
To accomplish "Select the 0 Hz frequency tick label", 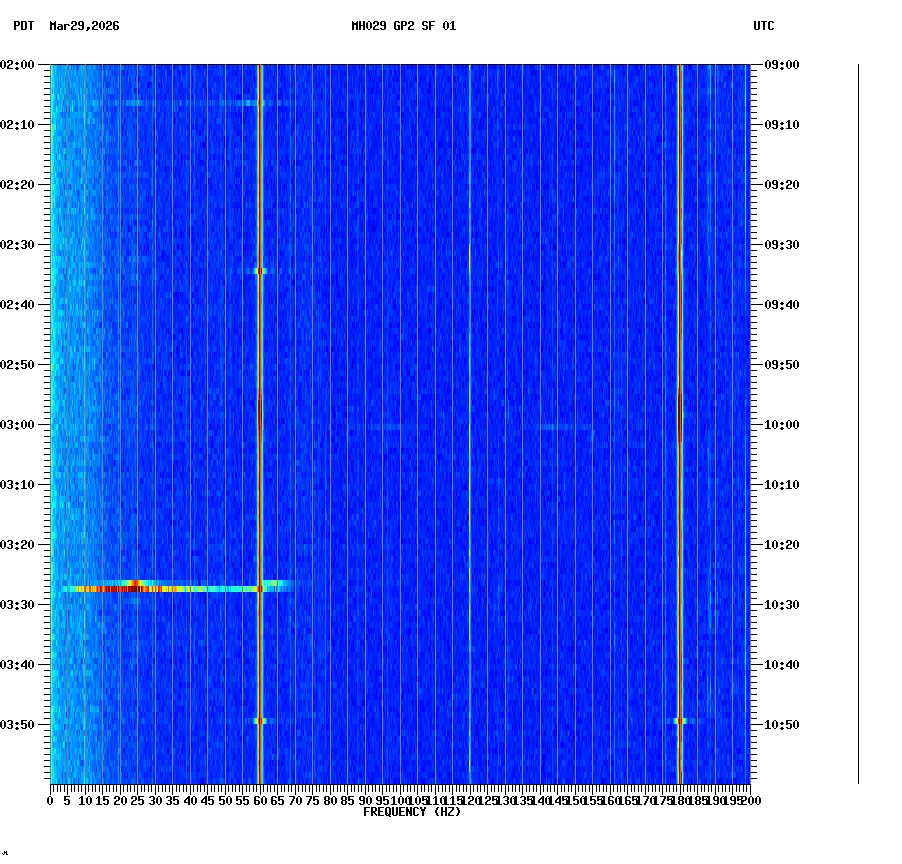I will [48, 800].
